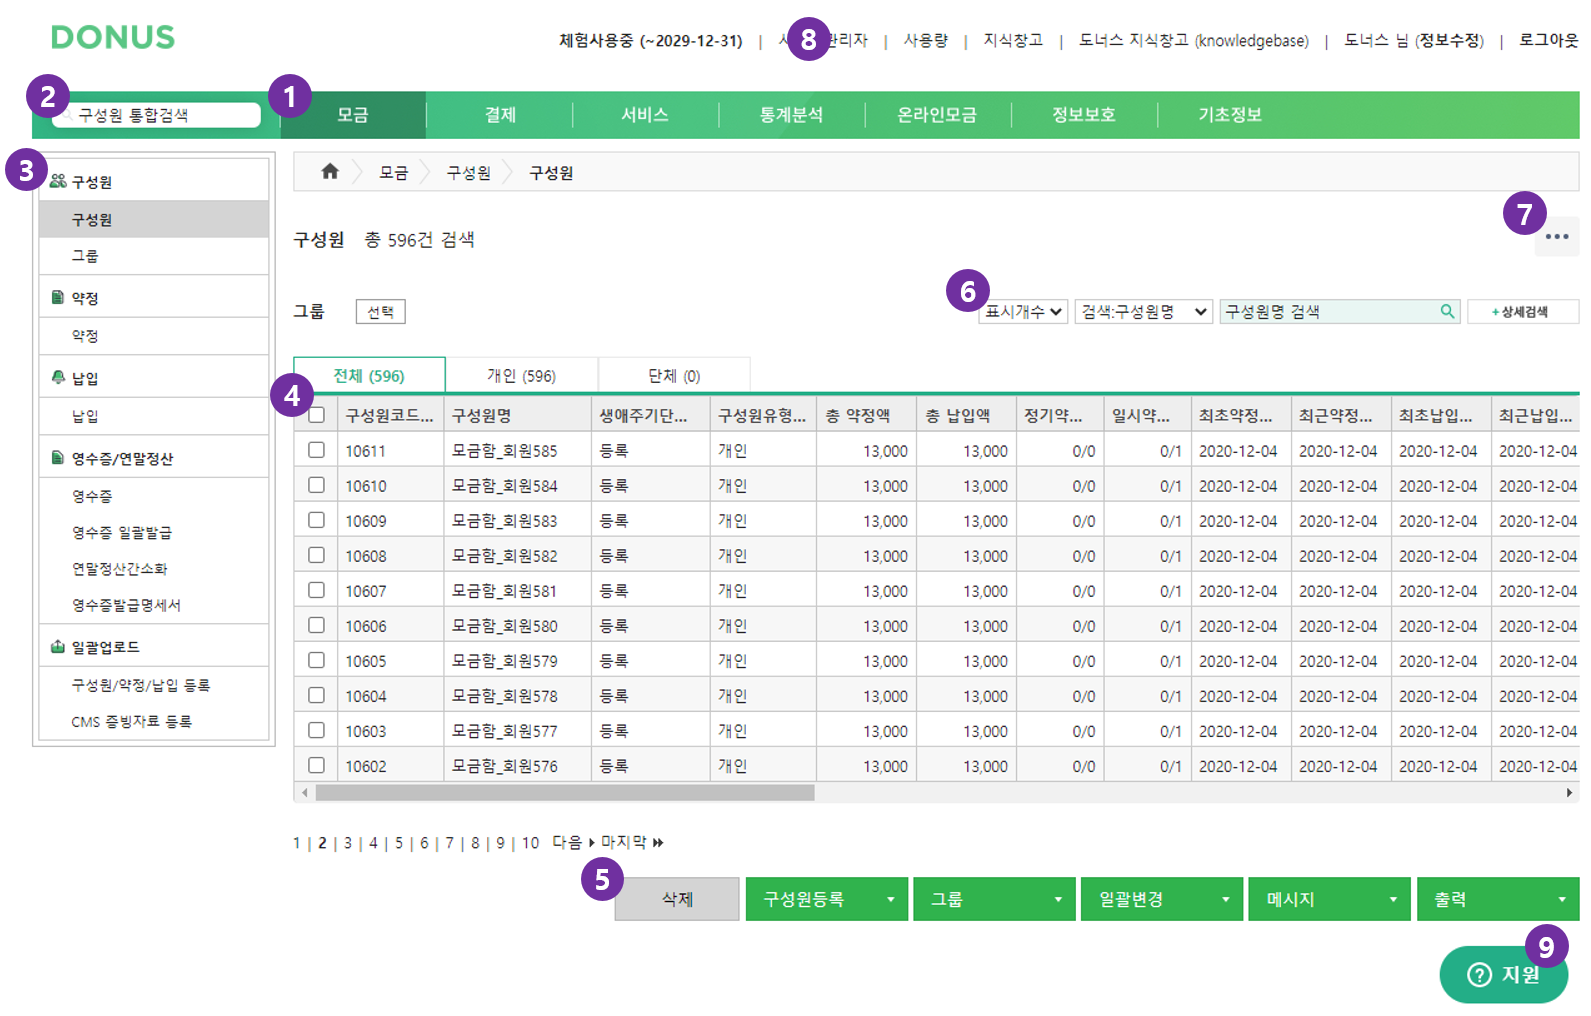The height and width of the screenshot is (1016, 1591).
Task: Expand the 구성원등록 dropdown button
Action: [x=826, y=899]
